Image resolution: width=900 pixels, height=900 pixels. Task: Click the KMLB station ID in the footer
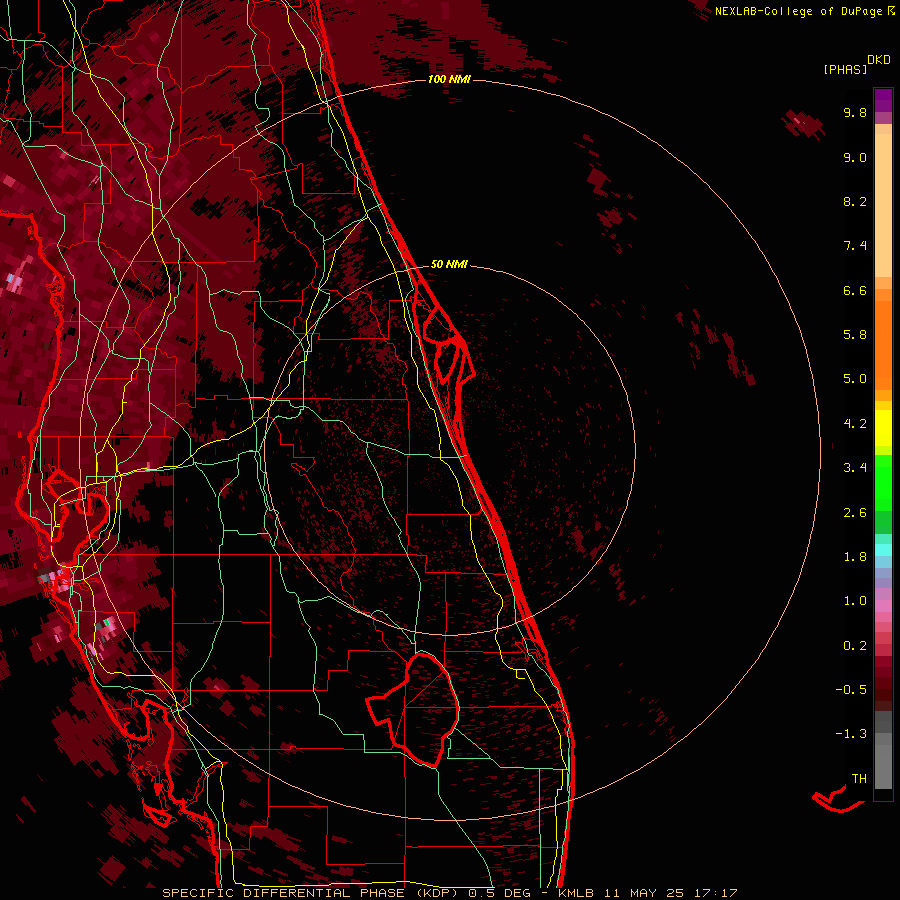pos(576,893)
